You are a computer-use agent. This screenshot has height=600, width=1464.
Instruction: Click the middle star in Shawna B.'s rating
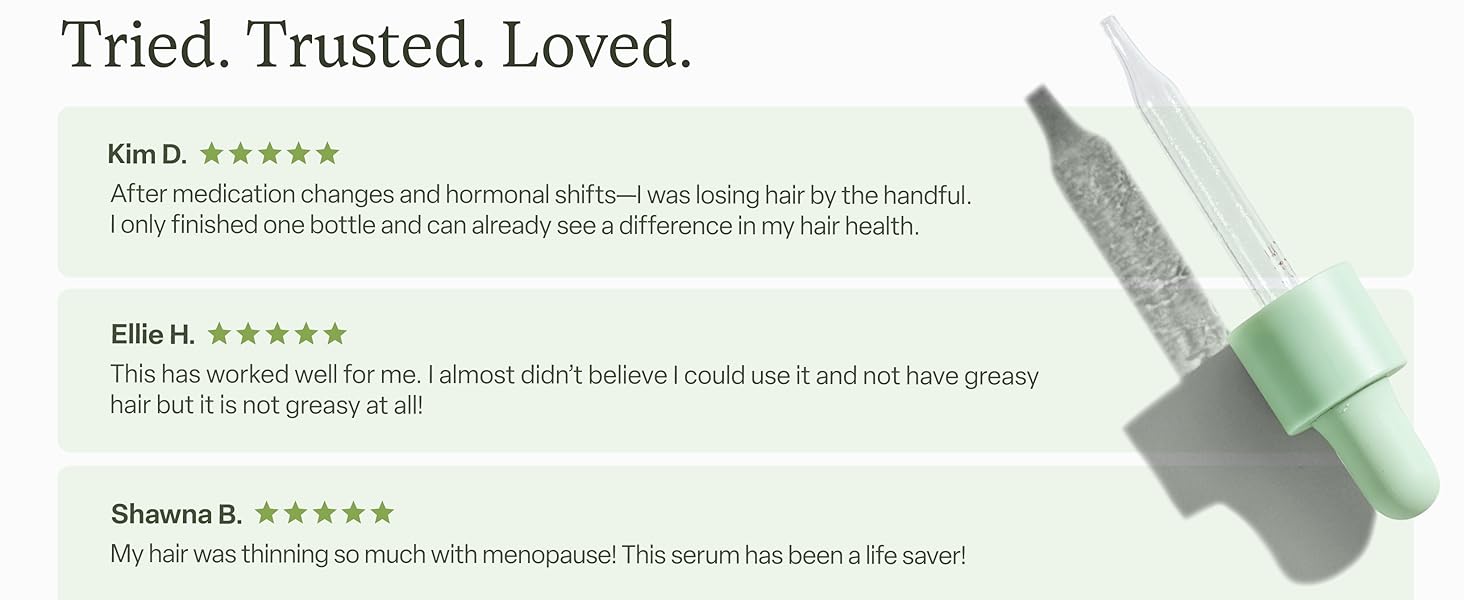point(324,514)
